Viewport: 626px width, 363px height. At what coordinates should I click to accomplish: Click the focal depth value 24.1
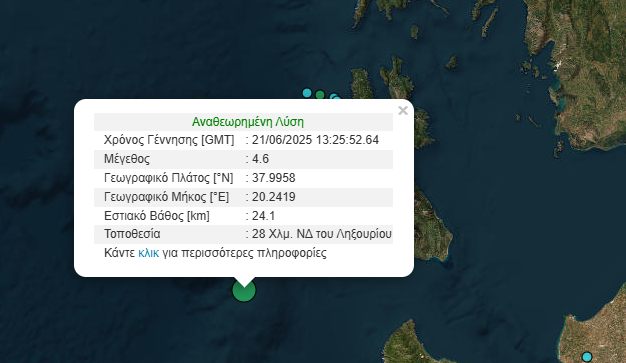click(263, 216)
